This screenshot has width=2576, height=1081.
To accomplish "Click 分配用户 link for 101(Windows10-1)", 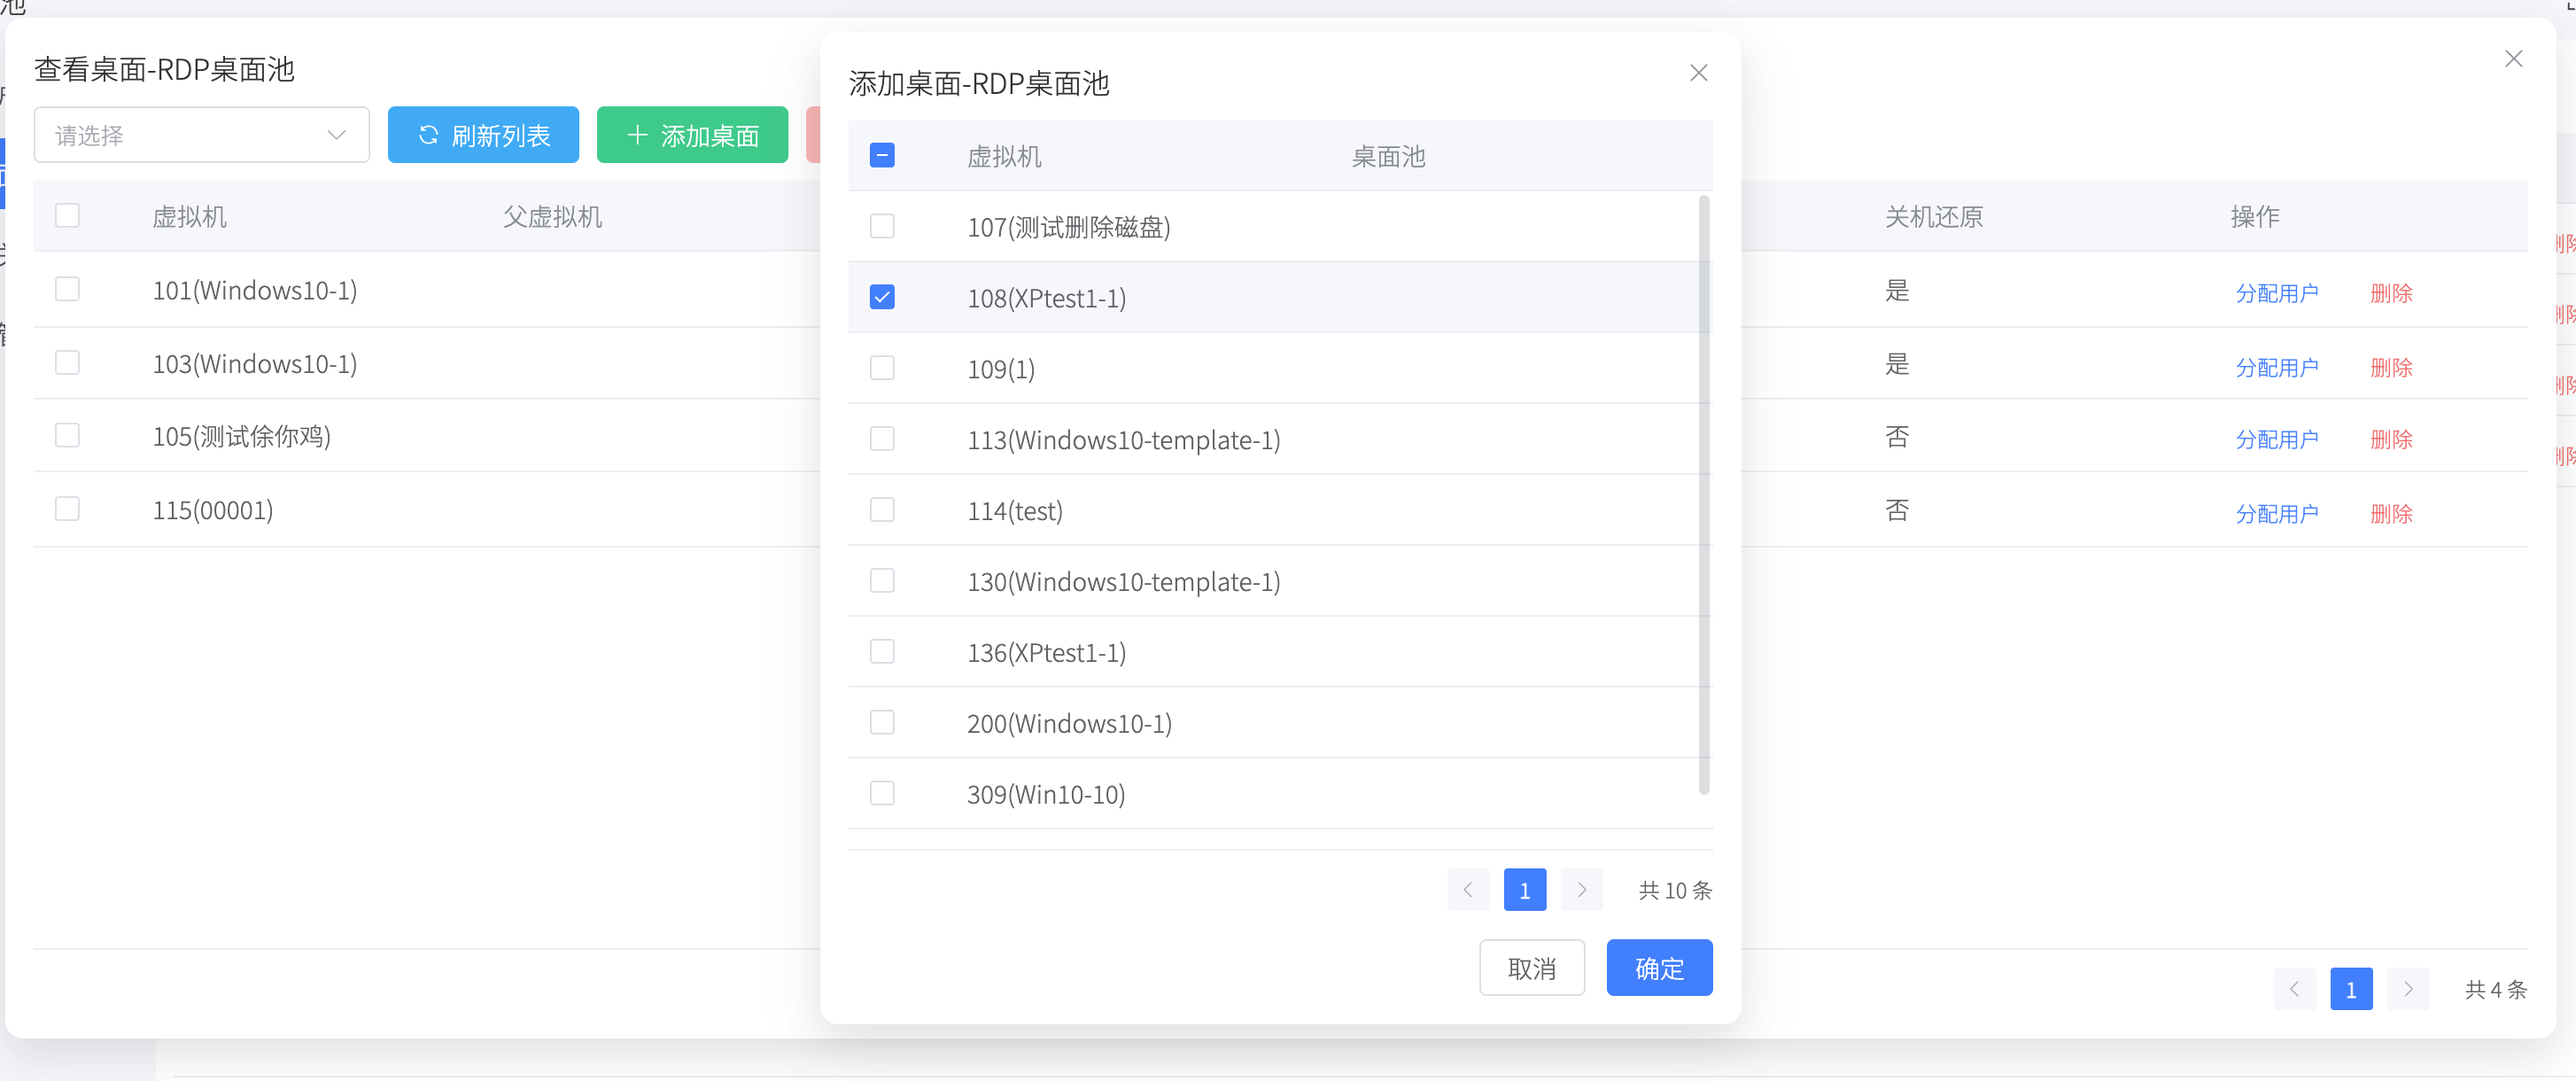I will (x=2276, y=293).
